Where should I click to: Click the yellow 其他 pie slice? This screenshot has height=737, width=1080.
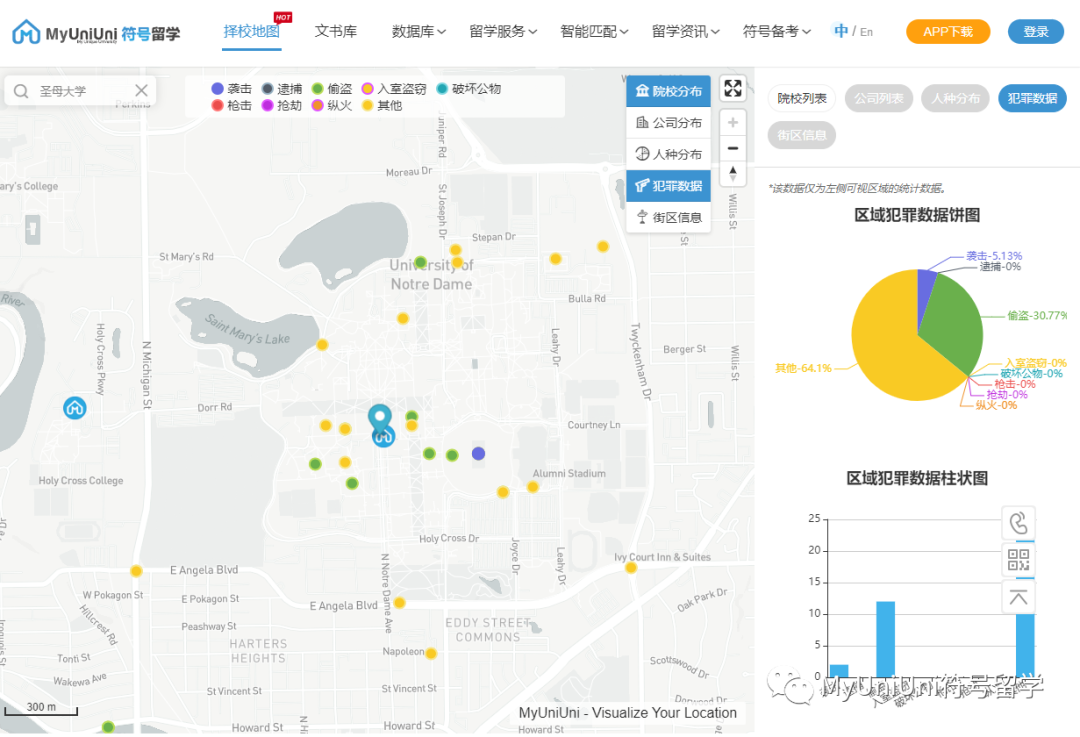pyautogui.click(x=889, y=344)
